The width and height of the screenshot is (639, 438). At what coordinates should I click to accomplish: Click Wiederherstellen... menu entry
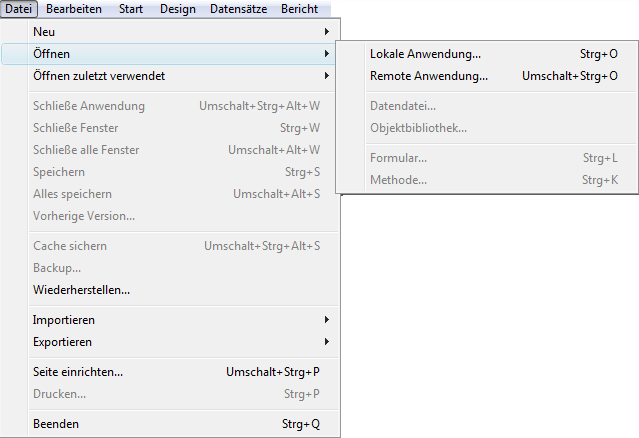point(81,290)
